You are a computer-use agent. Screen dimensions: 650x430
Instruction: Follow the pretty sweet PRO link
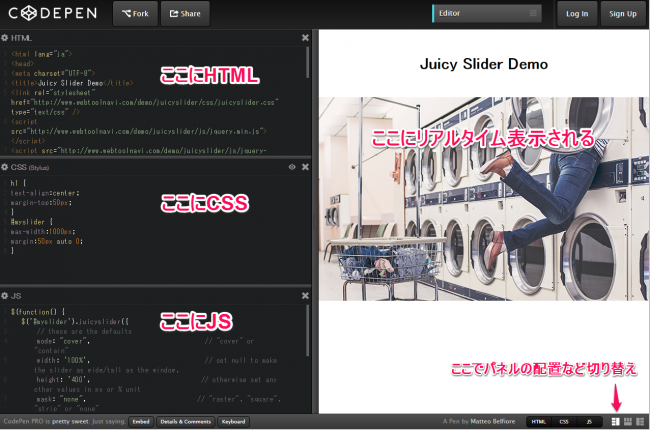coord(70,421)
